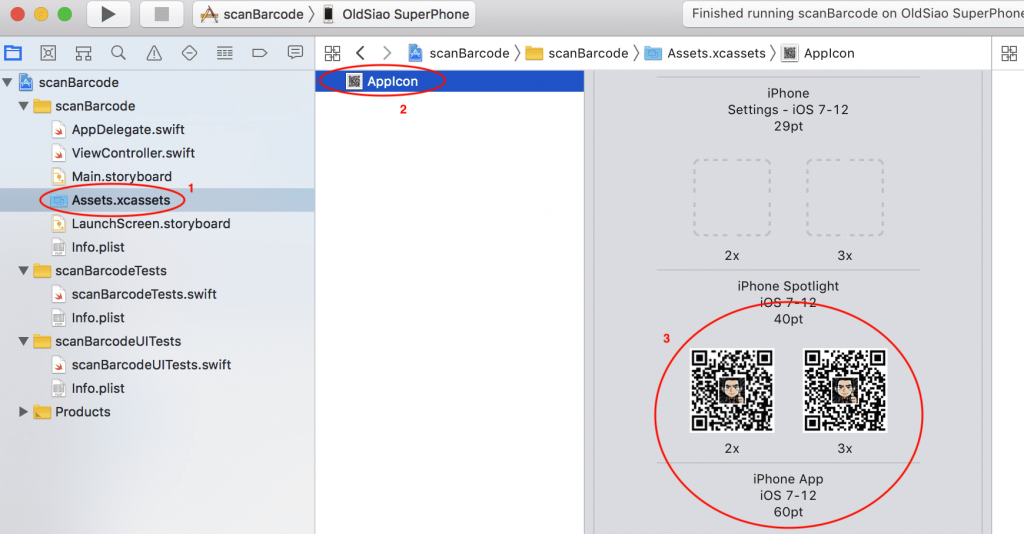Collapse the scanBarcodeUITests group
The width and height of the screenshot is (1024, 534).
pyautogui.click(x=24, y=341)
